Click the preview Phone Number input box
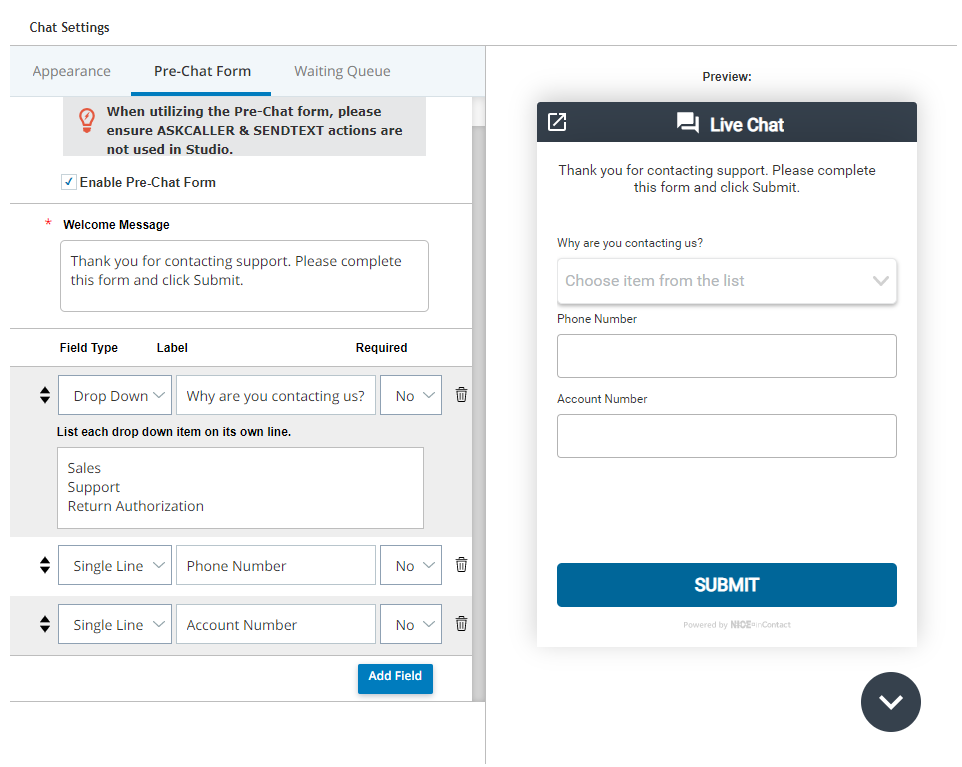The image size is (962, 767). (x=726, y=356)
